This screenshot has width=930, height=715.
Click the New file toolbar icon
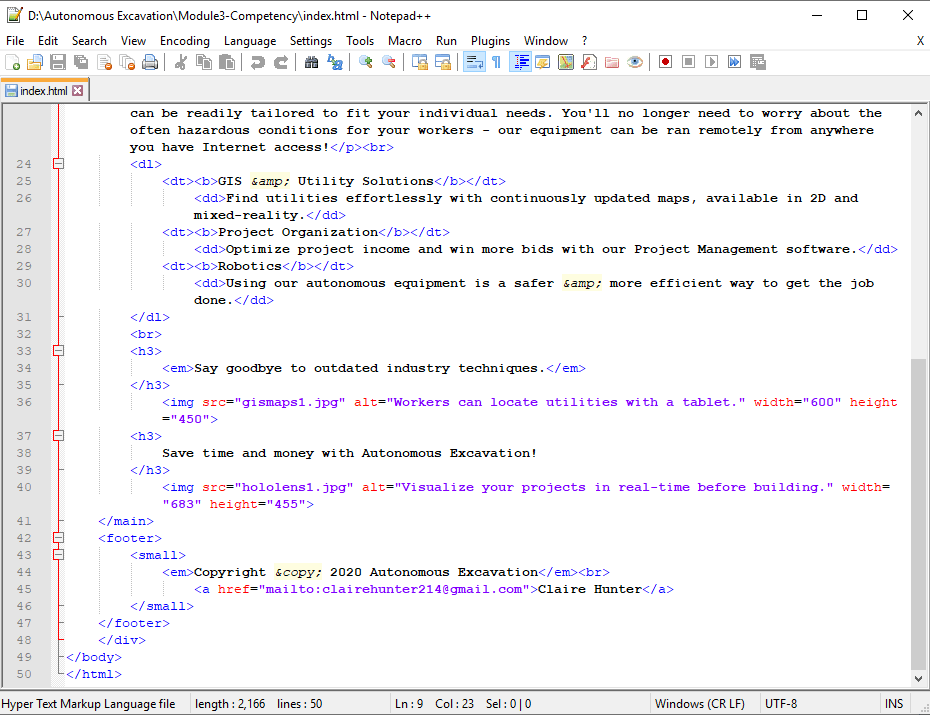(13, 62)
